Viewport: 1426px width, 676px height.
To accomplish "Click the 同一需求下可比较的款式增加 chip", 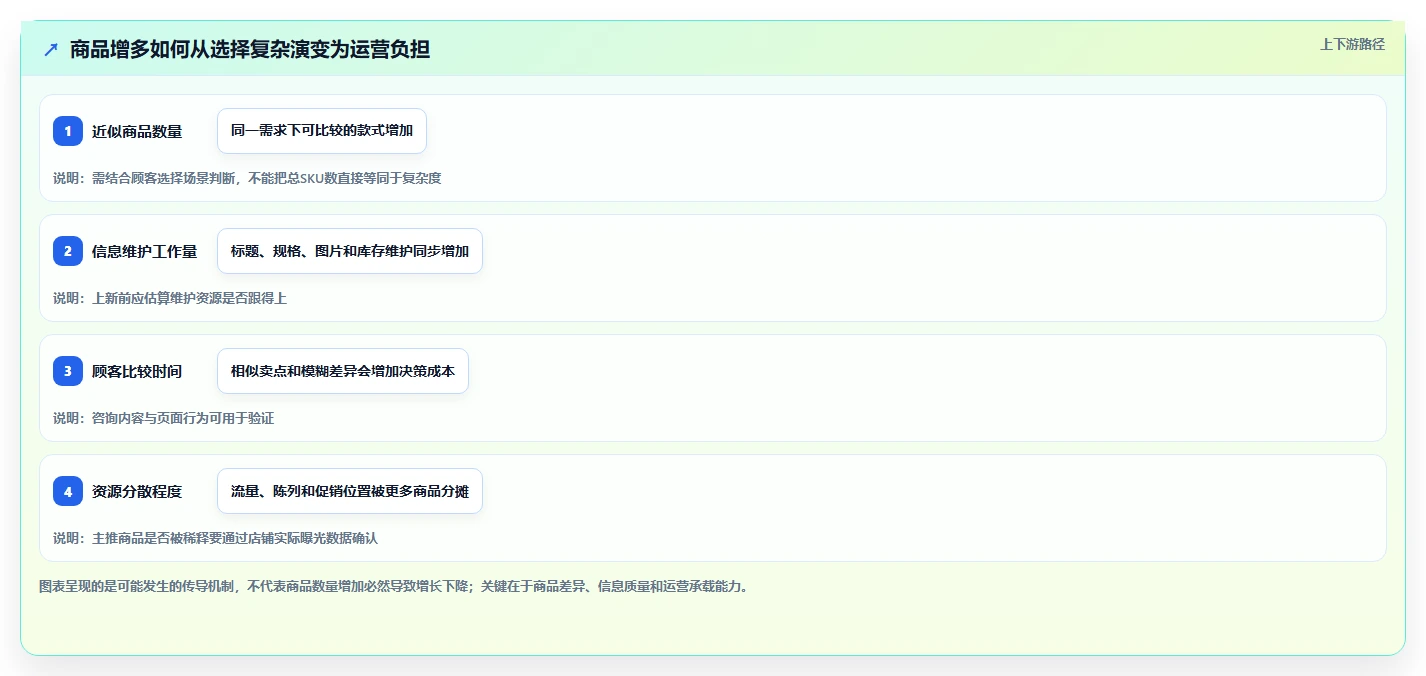I will pos(322,131).
